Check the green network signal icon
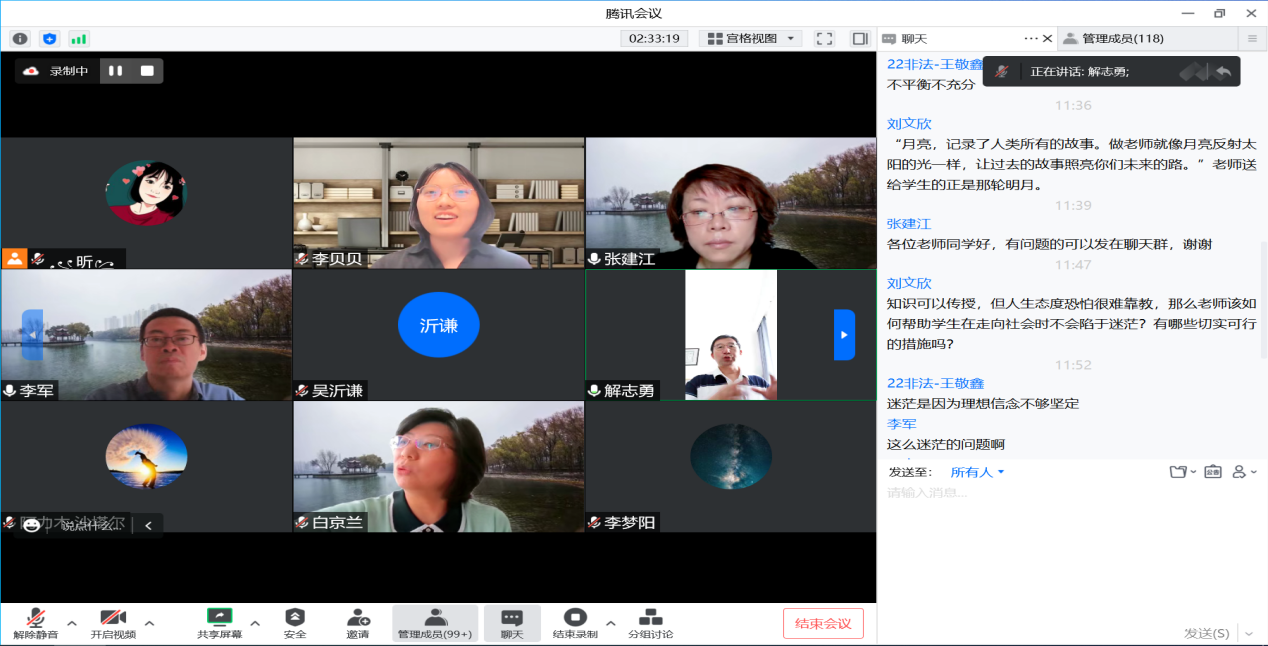 [x=78, y=39]
